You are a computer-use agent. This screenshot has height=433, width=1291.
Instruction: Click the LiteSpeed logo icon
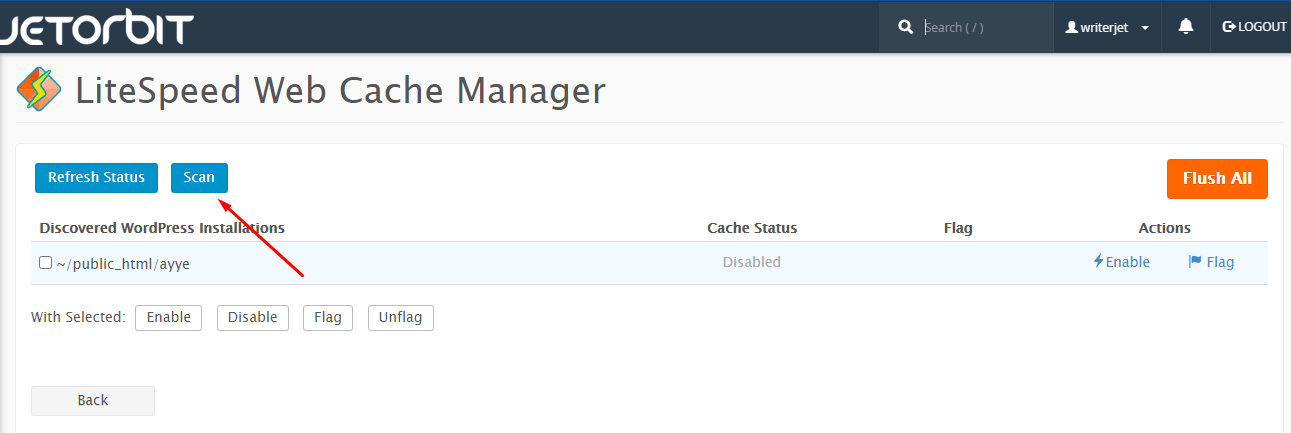click(x=39, y=90)
